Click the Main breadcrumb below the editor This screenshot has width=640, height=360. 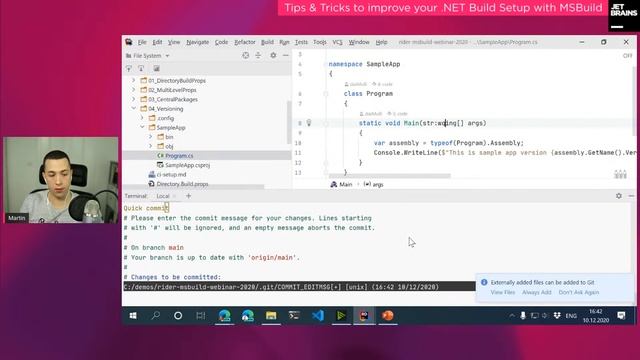click(342, 184)
